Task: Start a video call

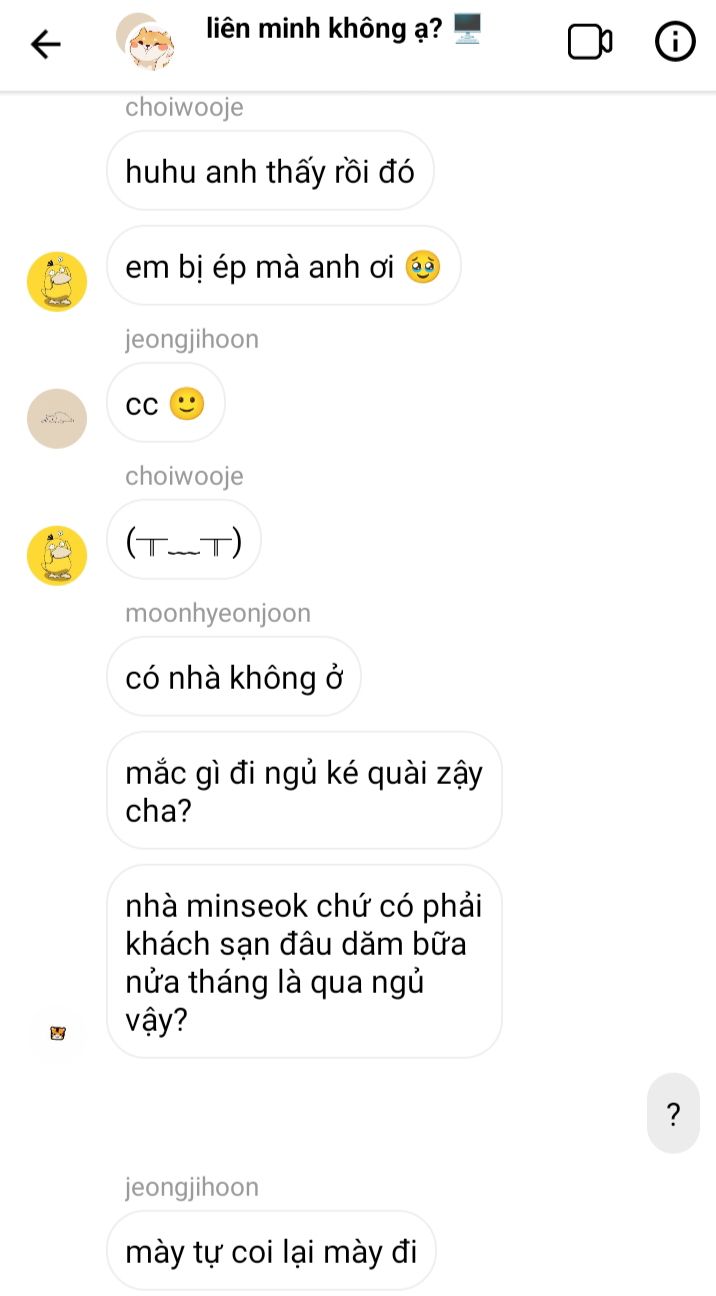Action: pyautogui.click(x=589, y=42)
